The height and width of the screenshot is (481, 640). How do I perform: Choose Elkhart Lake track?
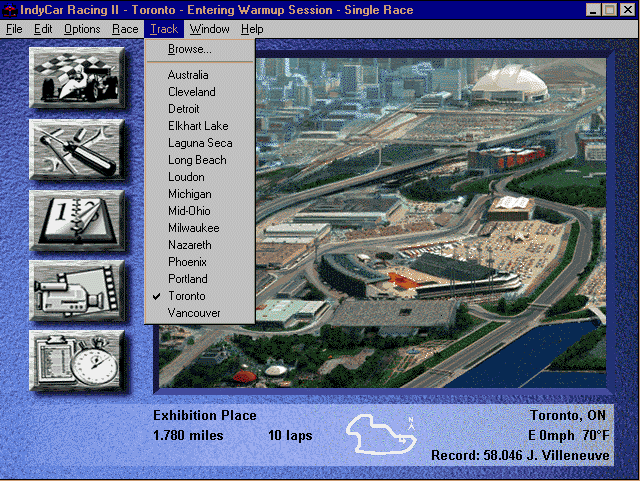point(198,126)
